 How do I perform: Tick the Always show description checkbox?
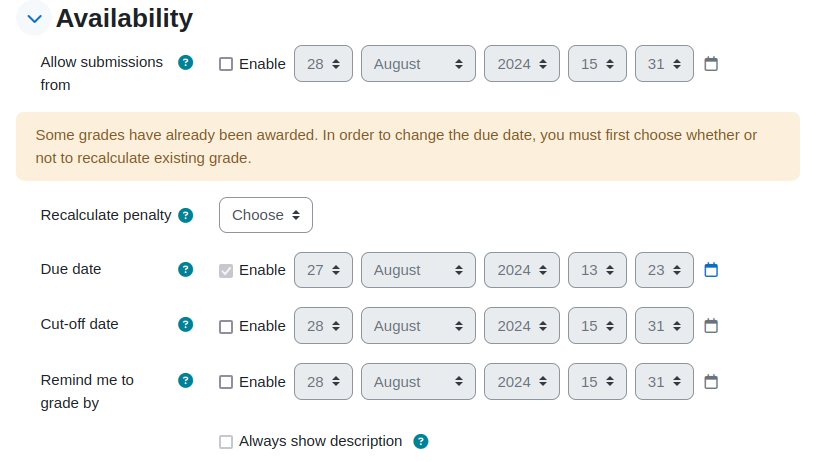click(x=226, y=442)
